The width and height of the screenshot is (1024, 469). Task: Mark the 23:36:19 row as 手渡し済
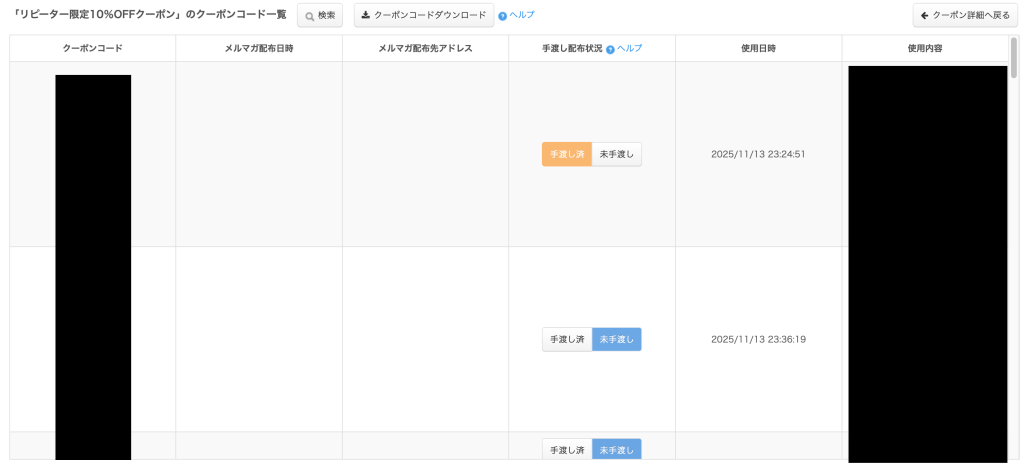pos(567,339)
